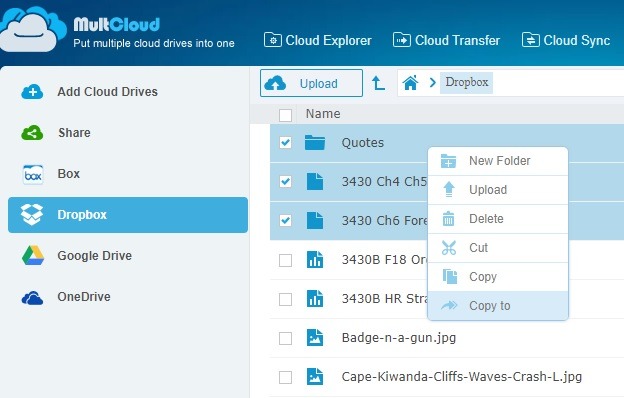Image resolution: width=624 pixels, height=398 pixels.
Task: Check the Badge-n-a-gun.jpg checkbox
Action: tap(285, 338)
